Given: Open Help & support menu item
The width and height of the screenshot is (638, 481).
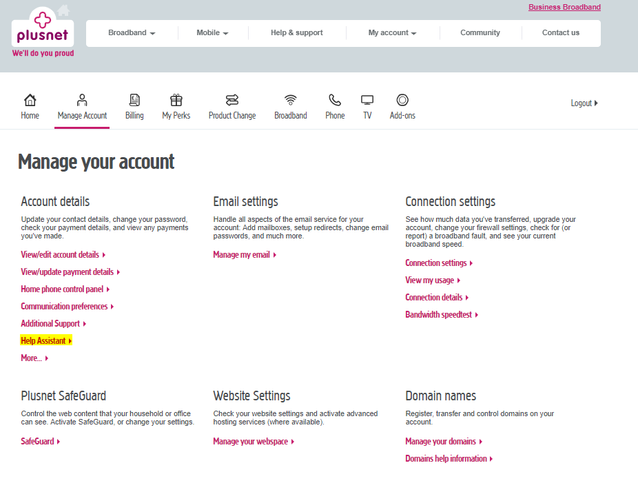Looking at the screenshot, I should click(296, 33).
